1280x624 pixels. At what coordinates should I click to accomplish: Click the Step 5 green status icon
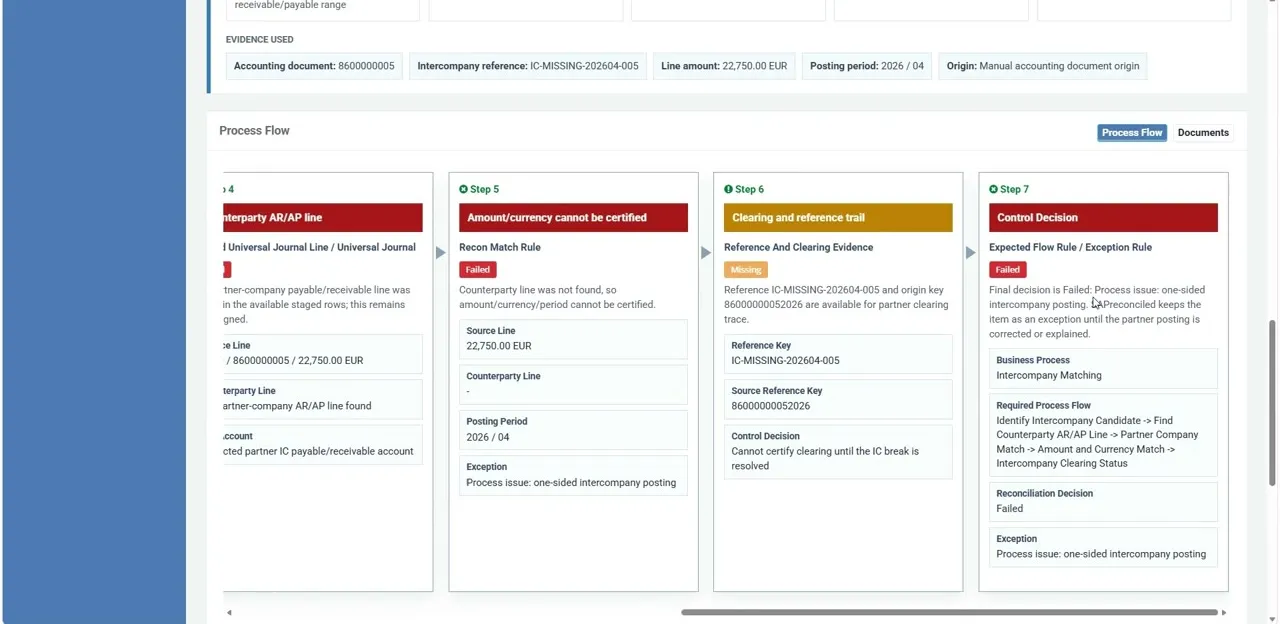point(463,189)
